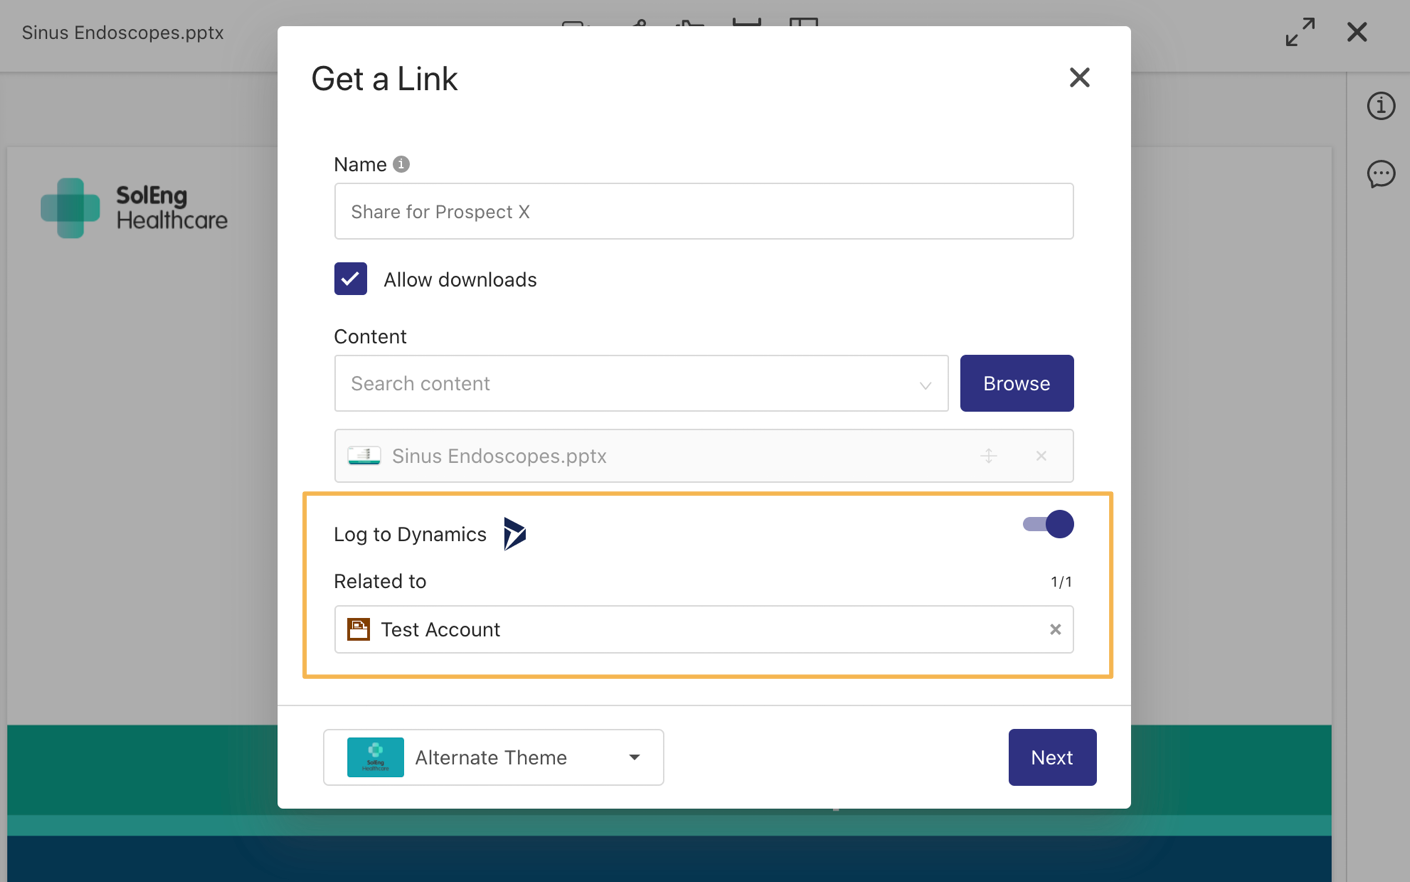Close the Get a Link dialog

pos(1079,77)
